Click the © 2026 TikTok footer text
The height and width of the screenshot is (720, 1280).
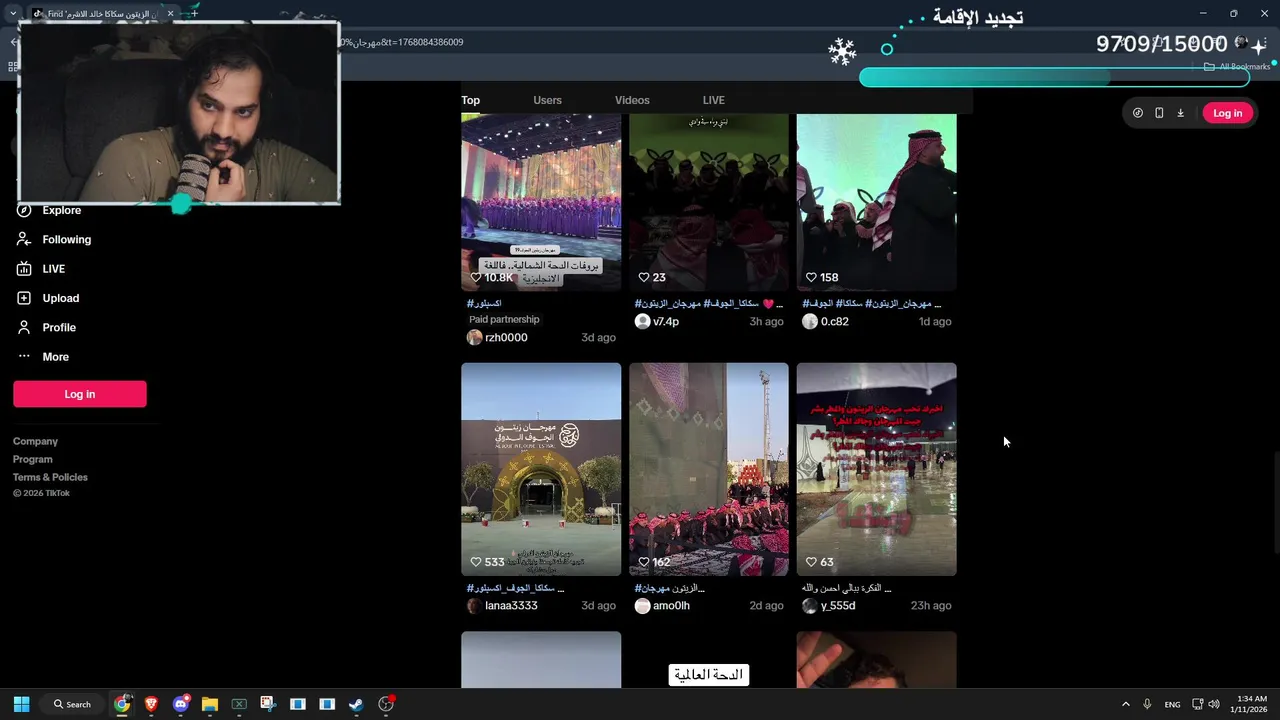[41, 493]
